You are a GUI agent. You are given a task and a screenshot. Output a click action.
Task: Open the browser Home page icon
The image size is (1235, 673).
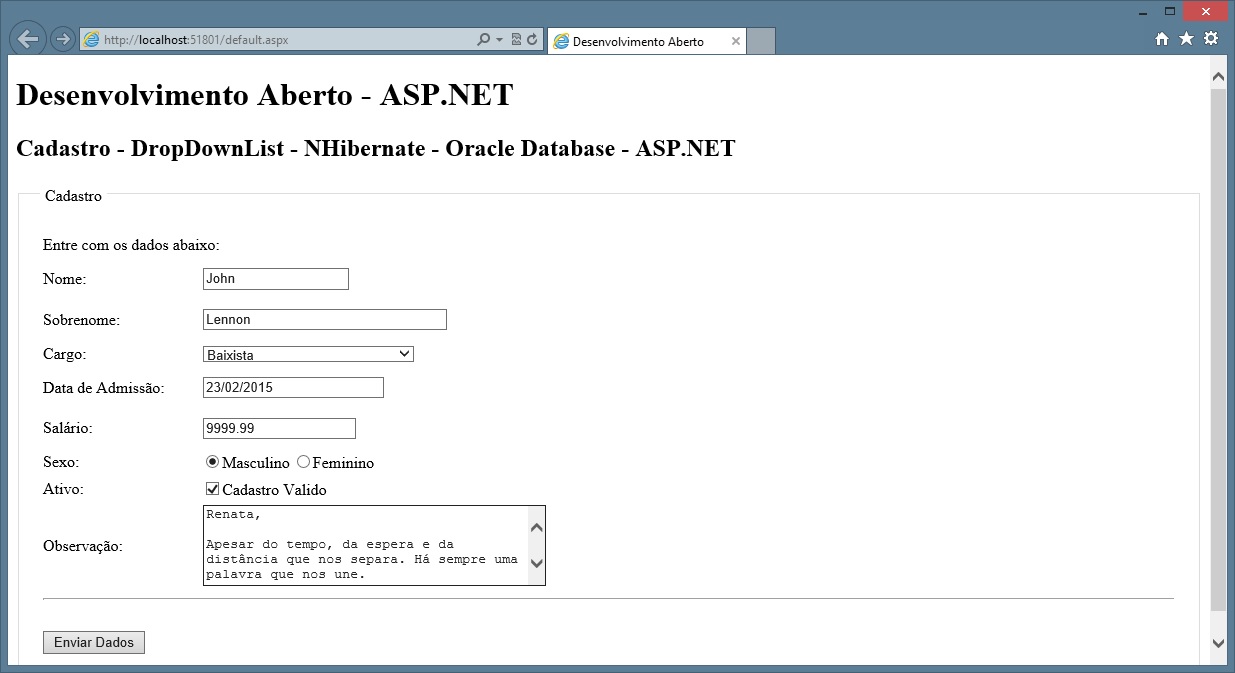[x=1162, y=39]
